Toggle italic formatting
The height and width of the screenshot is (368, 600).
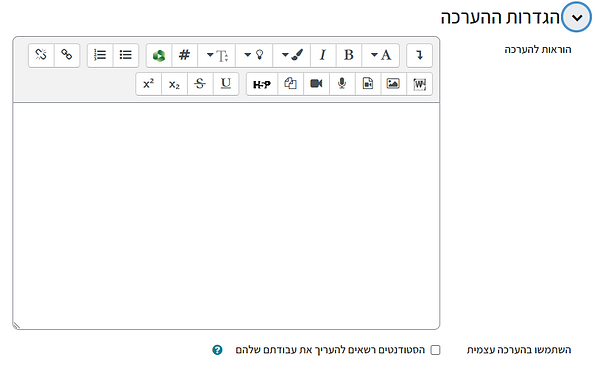click(x=323, y=55)
